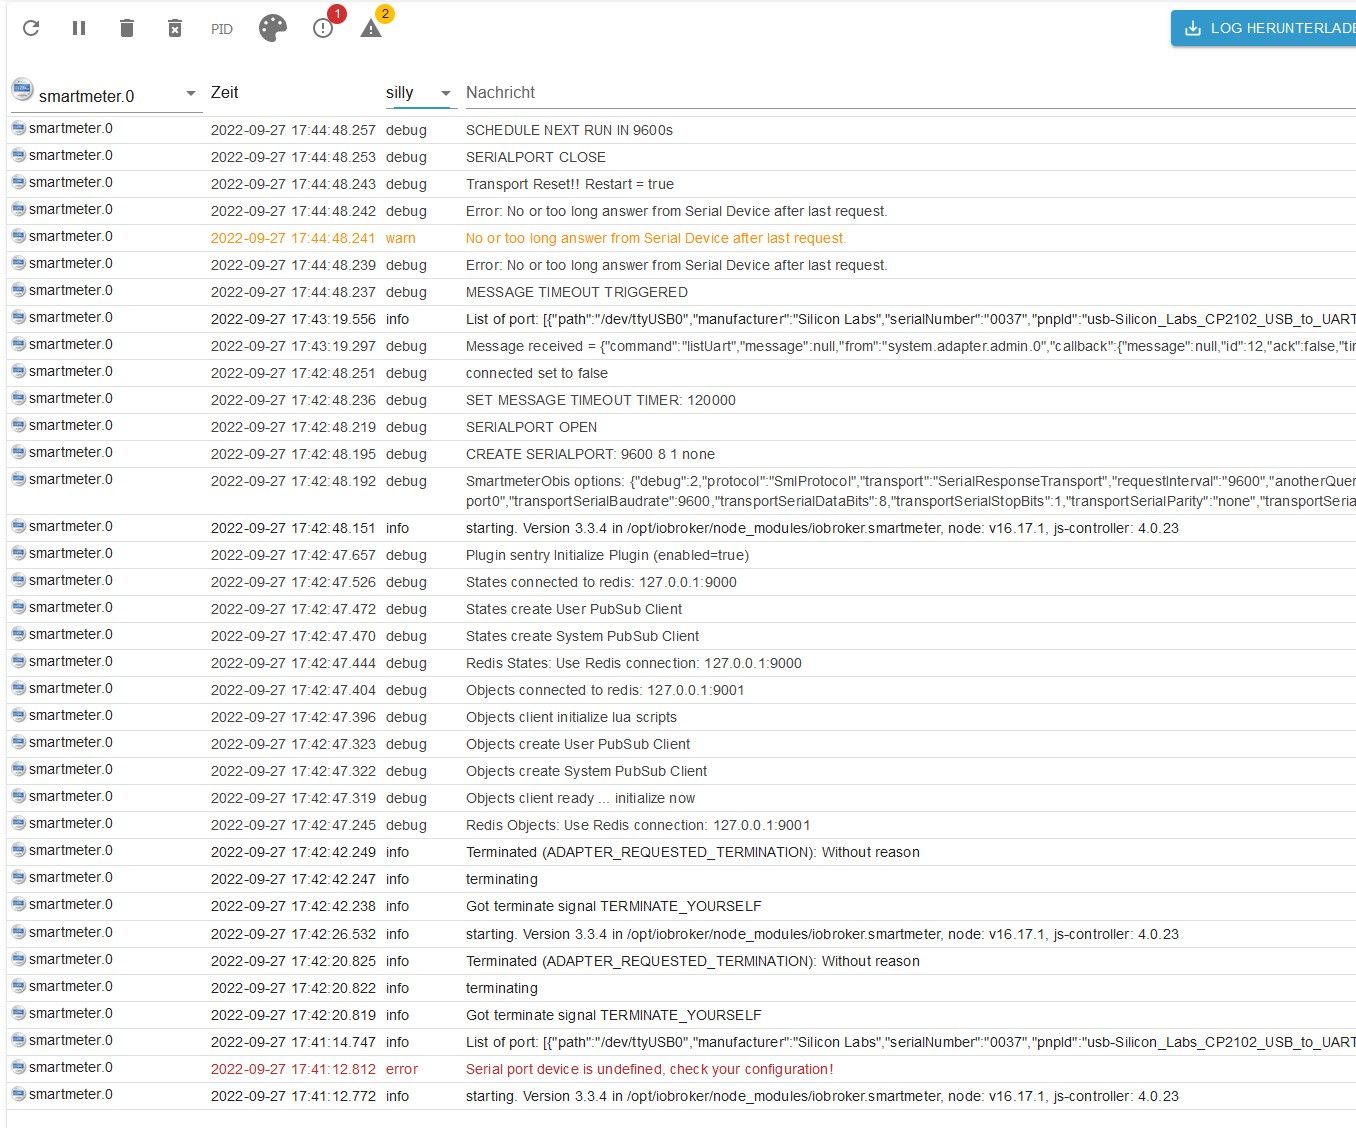The image size is (1356, 1128).
Task: Click 'MESSAGE TIMEOUT TRIGGERED' message
Action: pyautogui.click(x=577, y=292)
